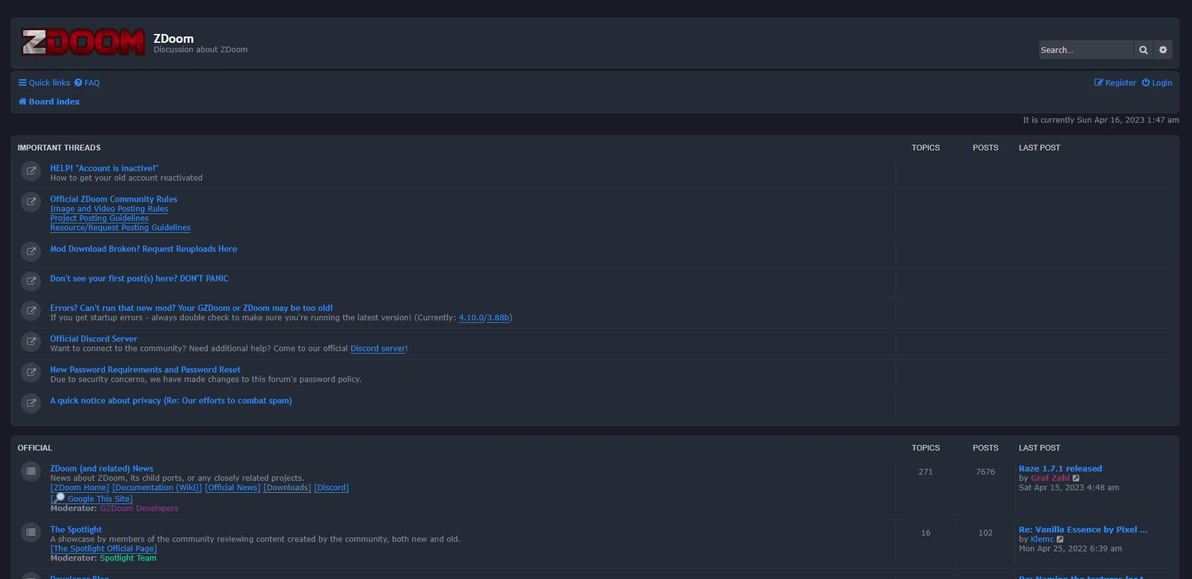Screen dimensions: 1192x579
Task: Open GZDoom version 4.10.0 link
Action: pos(470,318)
